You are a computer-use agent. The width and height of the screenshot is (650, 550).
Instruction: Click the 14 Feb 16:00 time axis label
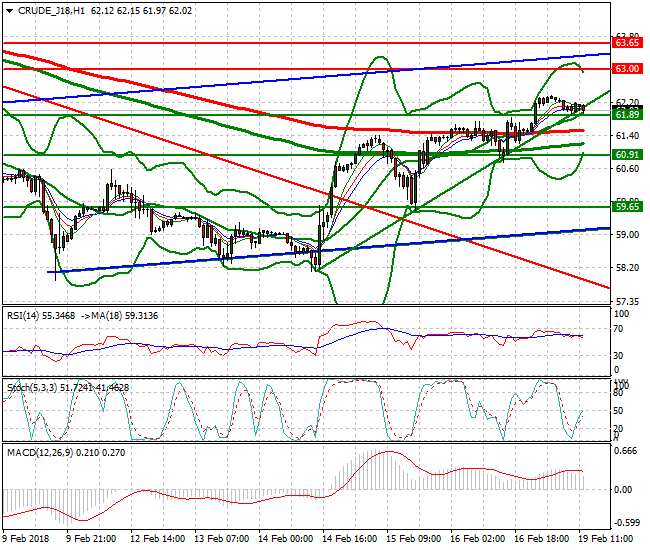pos(349,539)
